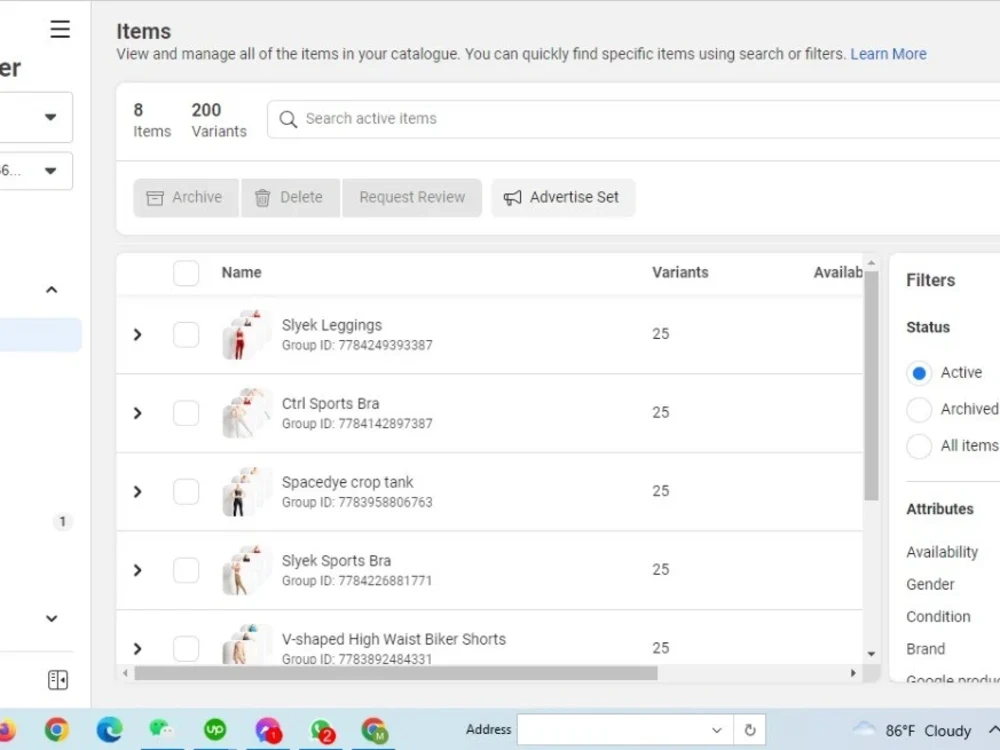Open Microsoft Edge from the taskbar
Image resolution: width=1000 pixels, height=750 pixels.
[109, 730]
